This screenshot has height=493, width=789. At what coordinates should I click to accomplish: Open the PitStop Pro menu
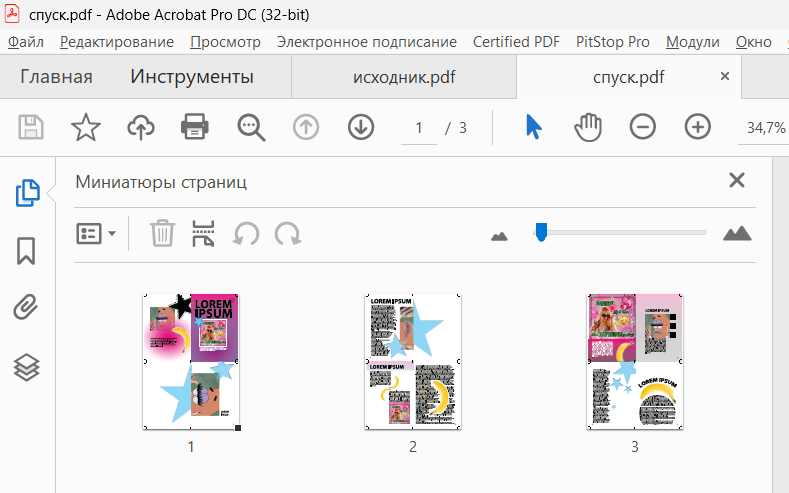[613, 42]
